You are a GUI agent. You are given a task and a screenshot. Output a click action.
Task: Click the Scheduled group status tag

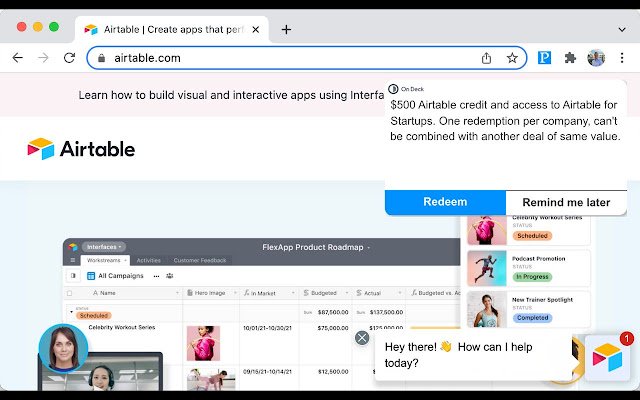point(93,316)
